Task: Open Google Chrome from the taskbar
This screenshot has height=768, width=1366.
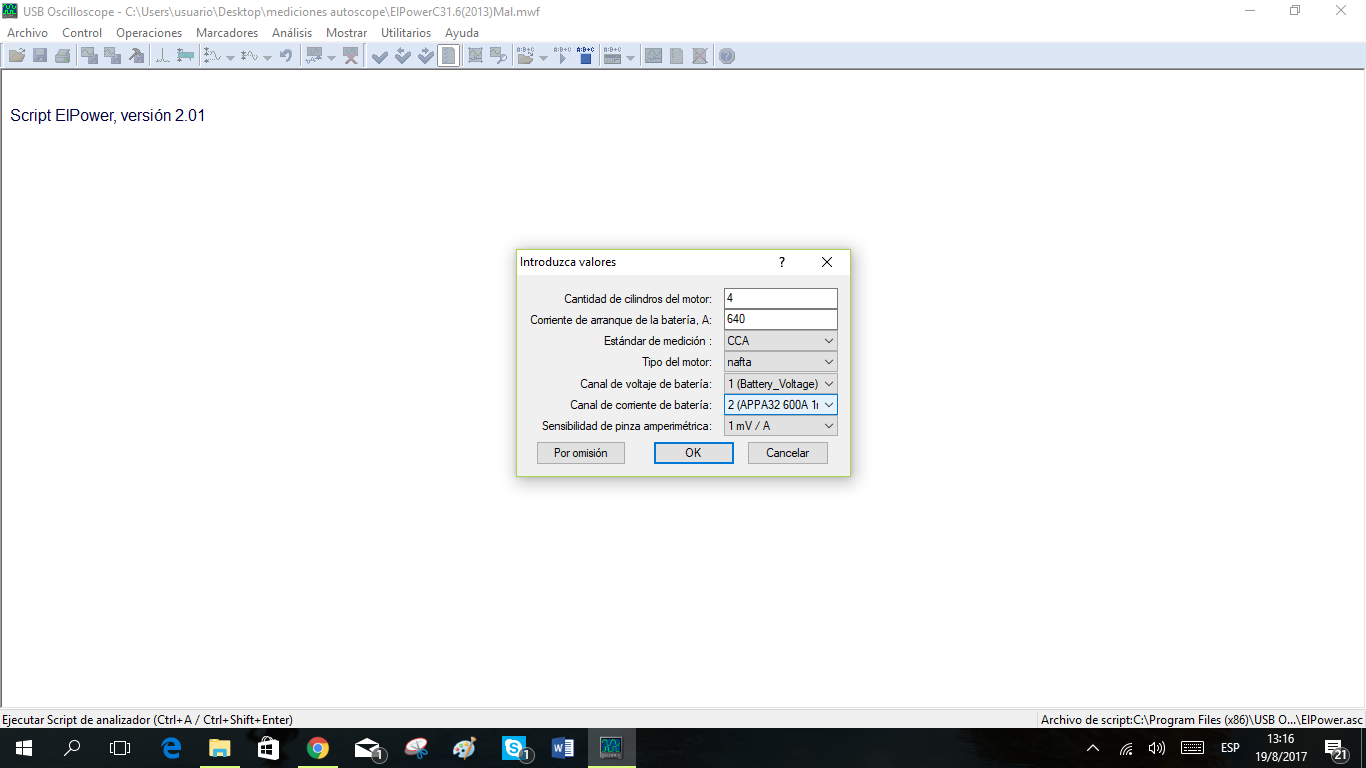Action: click(318, 748)
